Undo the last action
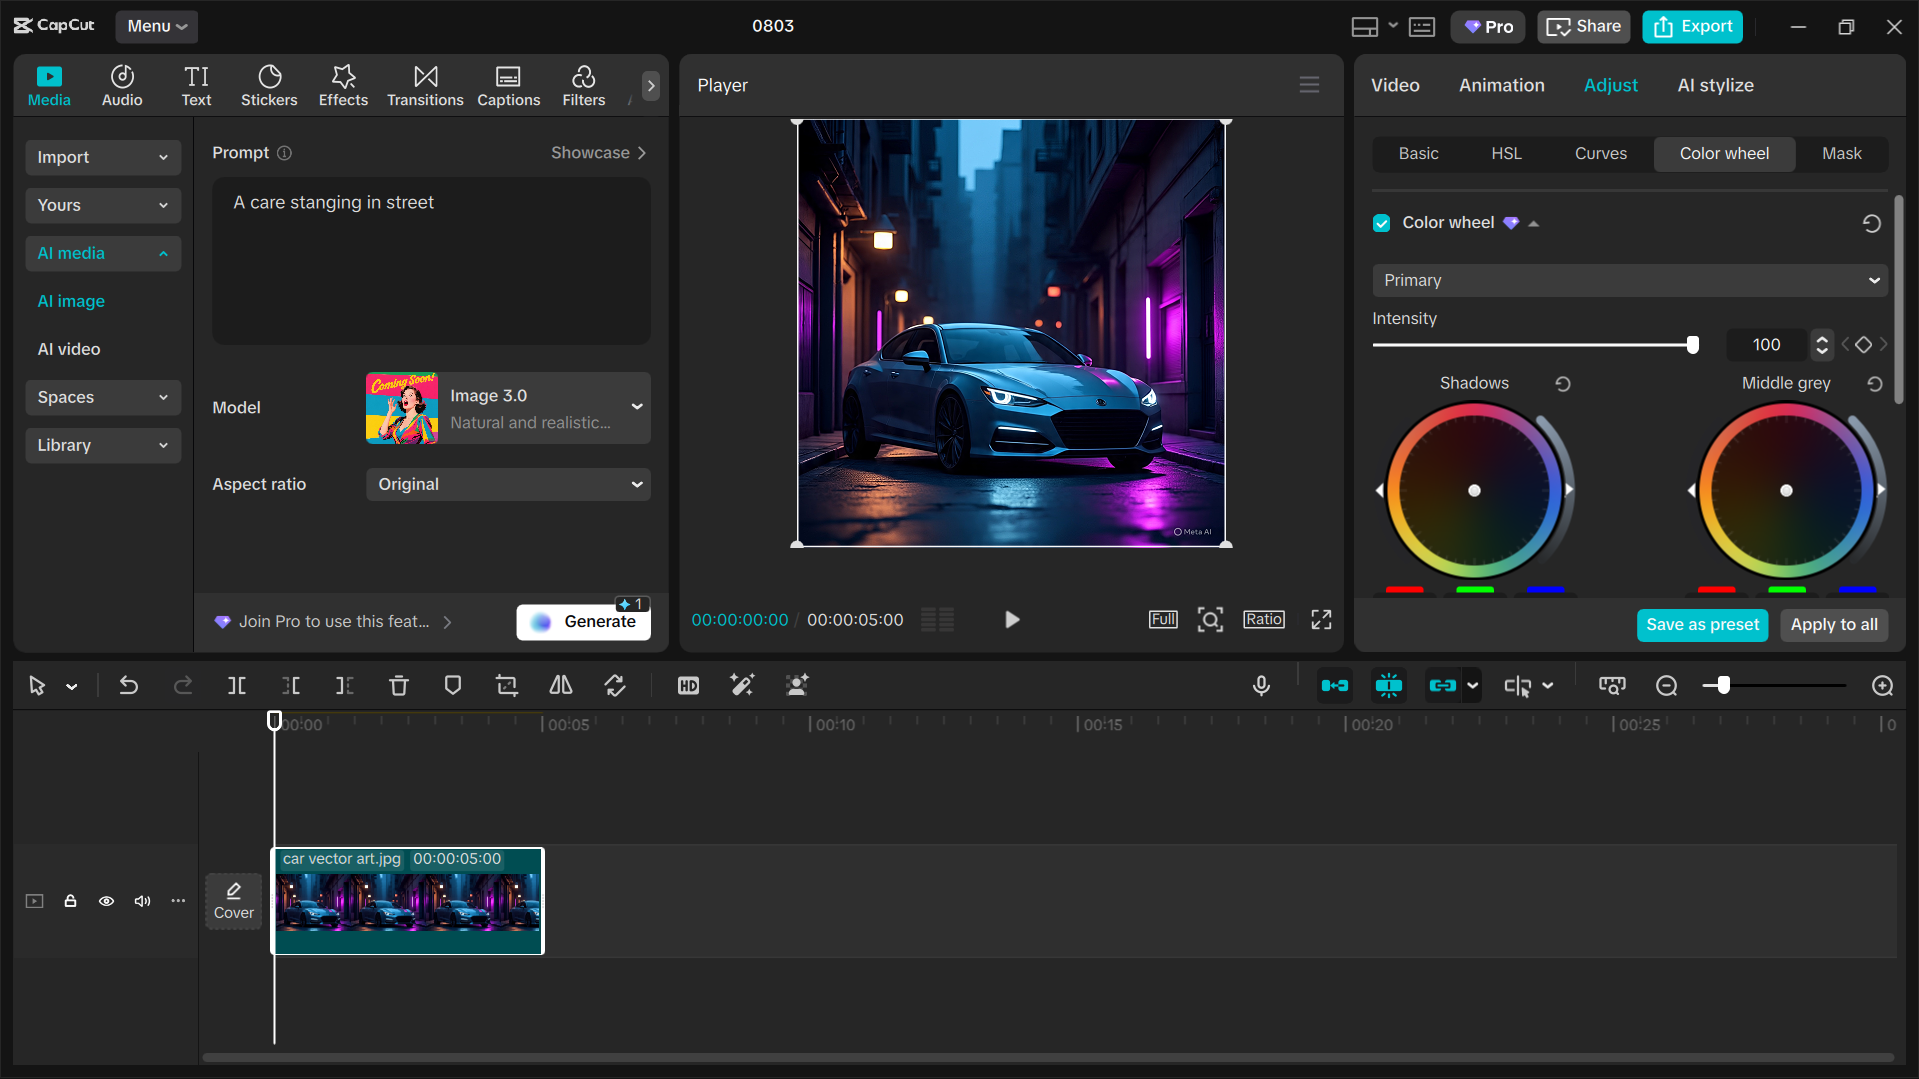This screenshot has width=1919, height=1079. (x=129, y=686)
